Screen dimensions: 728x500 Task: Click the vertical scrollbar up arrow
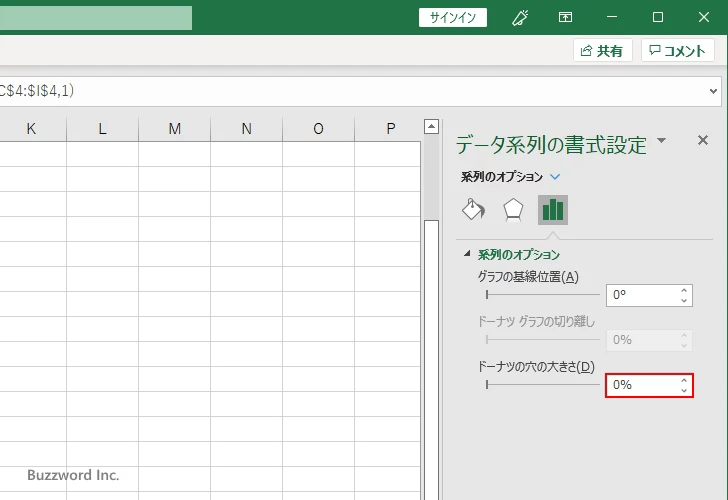pyautogui.click(x=431, y=126)
